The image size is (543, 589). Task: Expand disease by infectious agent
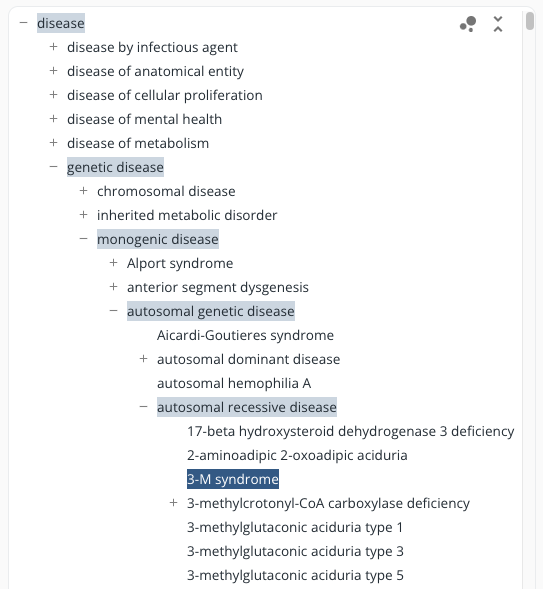(53, 47)
